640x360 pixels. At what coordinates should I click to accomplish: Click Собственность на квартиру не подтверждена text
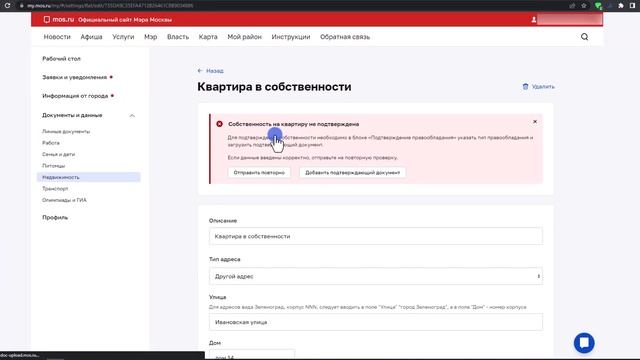pos(293,124)
